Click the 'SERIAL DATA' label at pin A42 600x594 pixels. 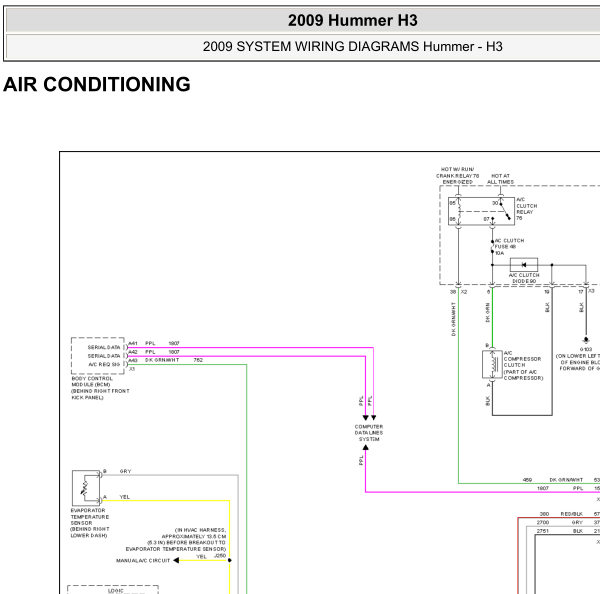coord(104,356)
